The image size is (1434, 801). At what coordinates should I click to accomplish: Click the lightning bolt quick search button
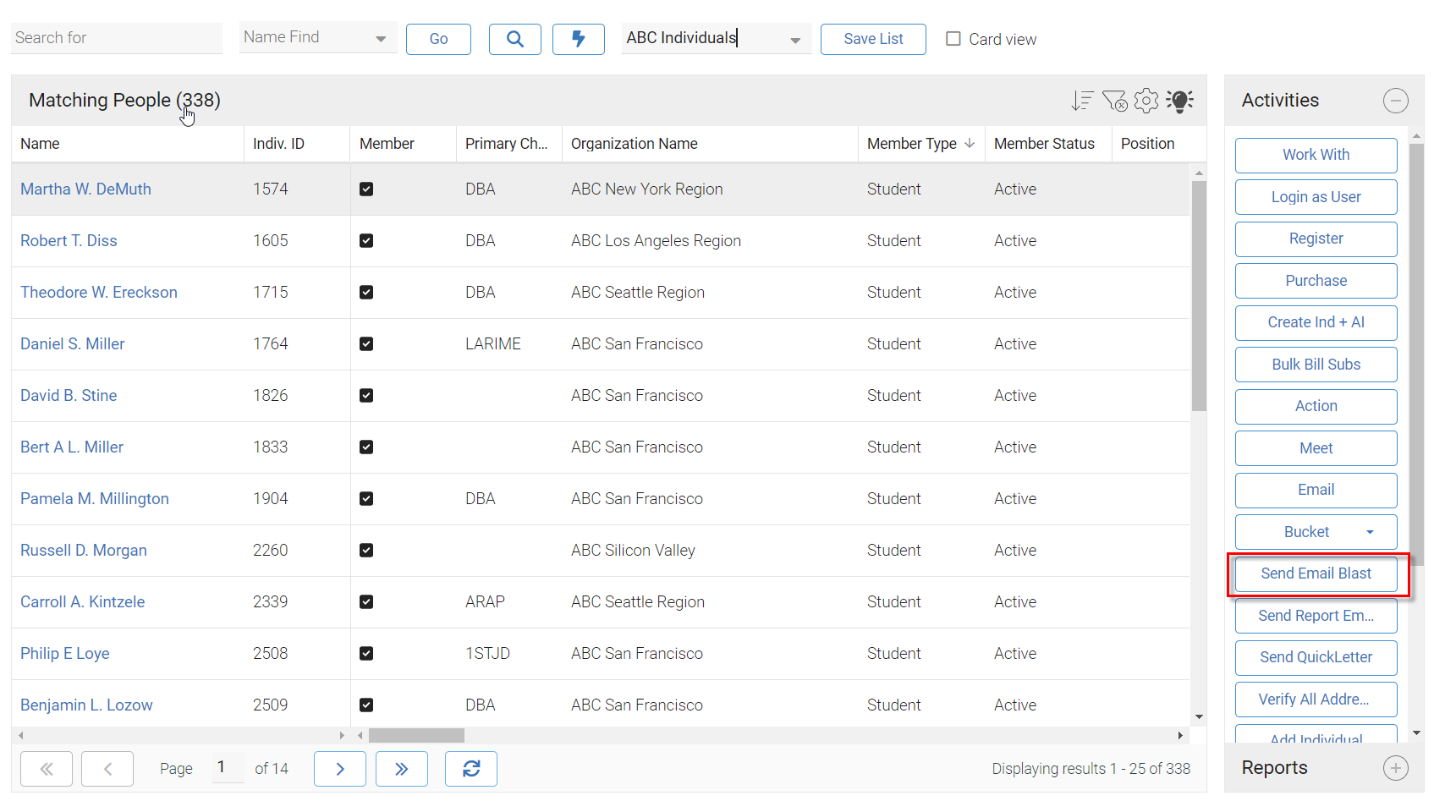578,39
